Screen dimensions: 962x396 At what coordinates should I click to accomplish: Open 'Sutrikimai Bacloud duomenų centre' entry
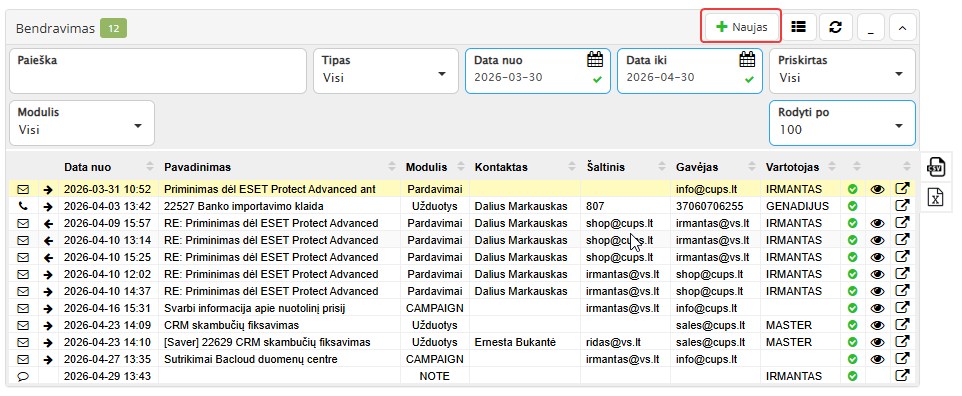pos(251,359)
